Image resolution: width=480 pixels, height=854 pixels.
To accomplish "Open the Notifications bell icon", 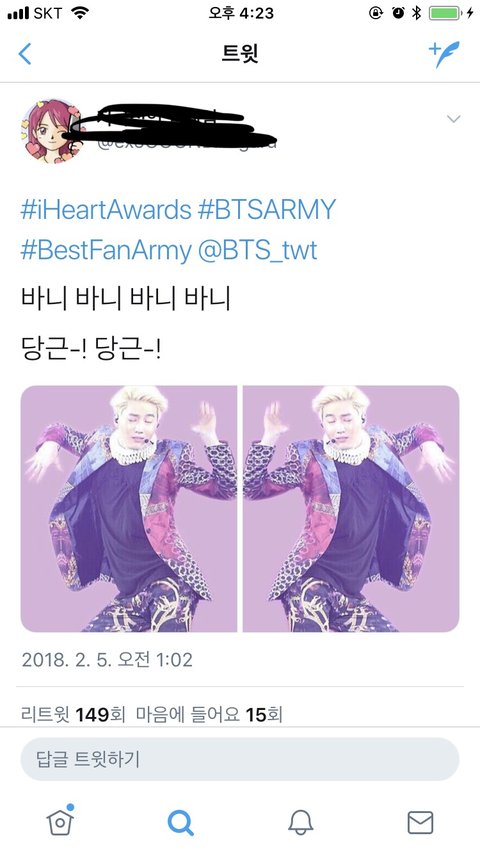I will (x=301, y=822).
